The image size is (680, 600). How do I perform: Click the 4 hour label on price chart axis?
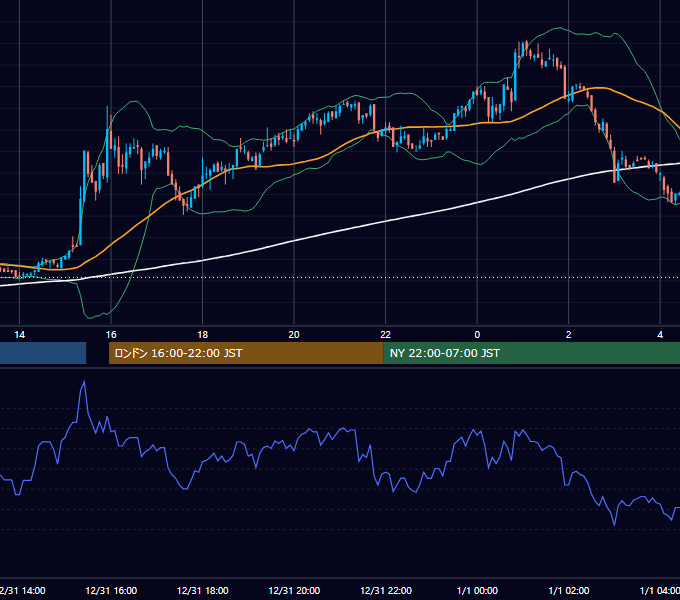coord(660,335)
